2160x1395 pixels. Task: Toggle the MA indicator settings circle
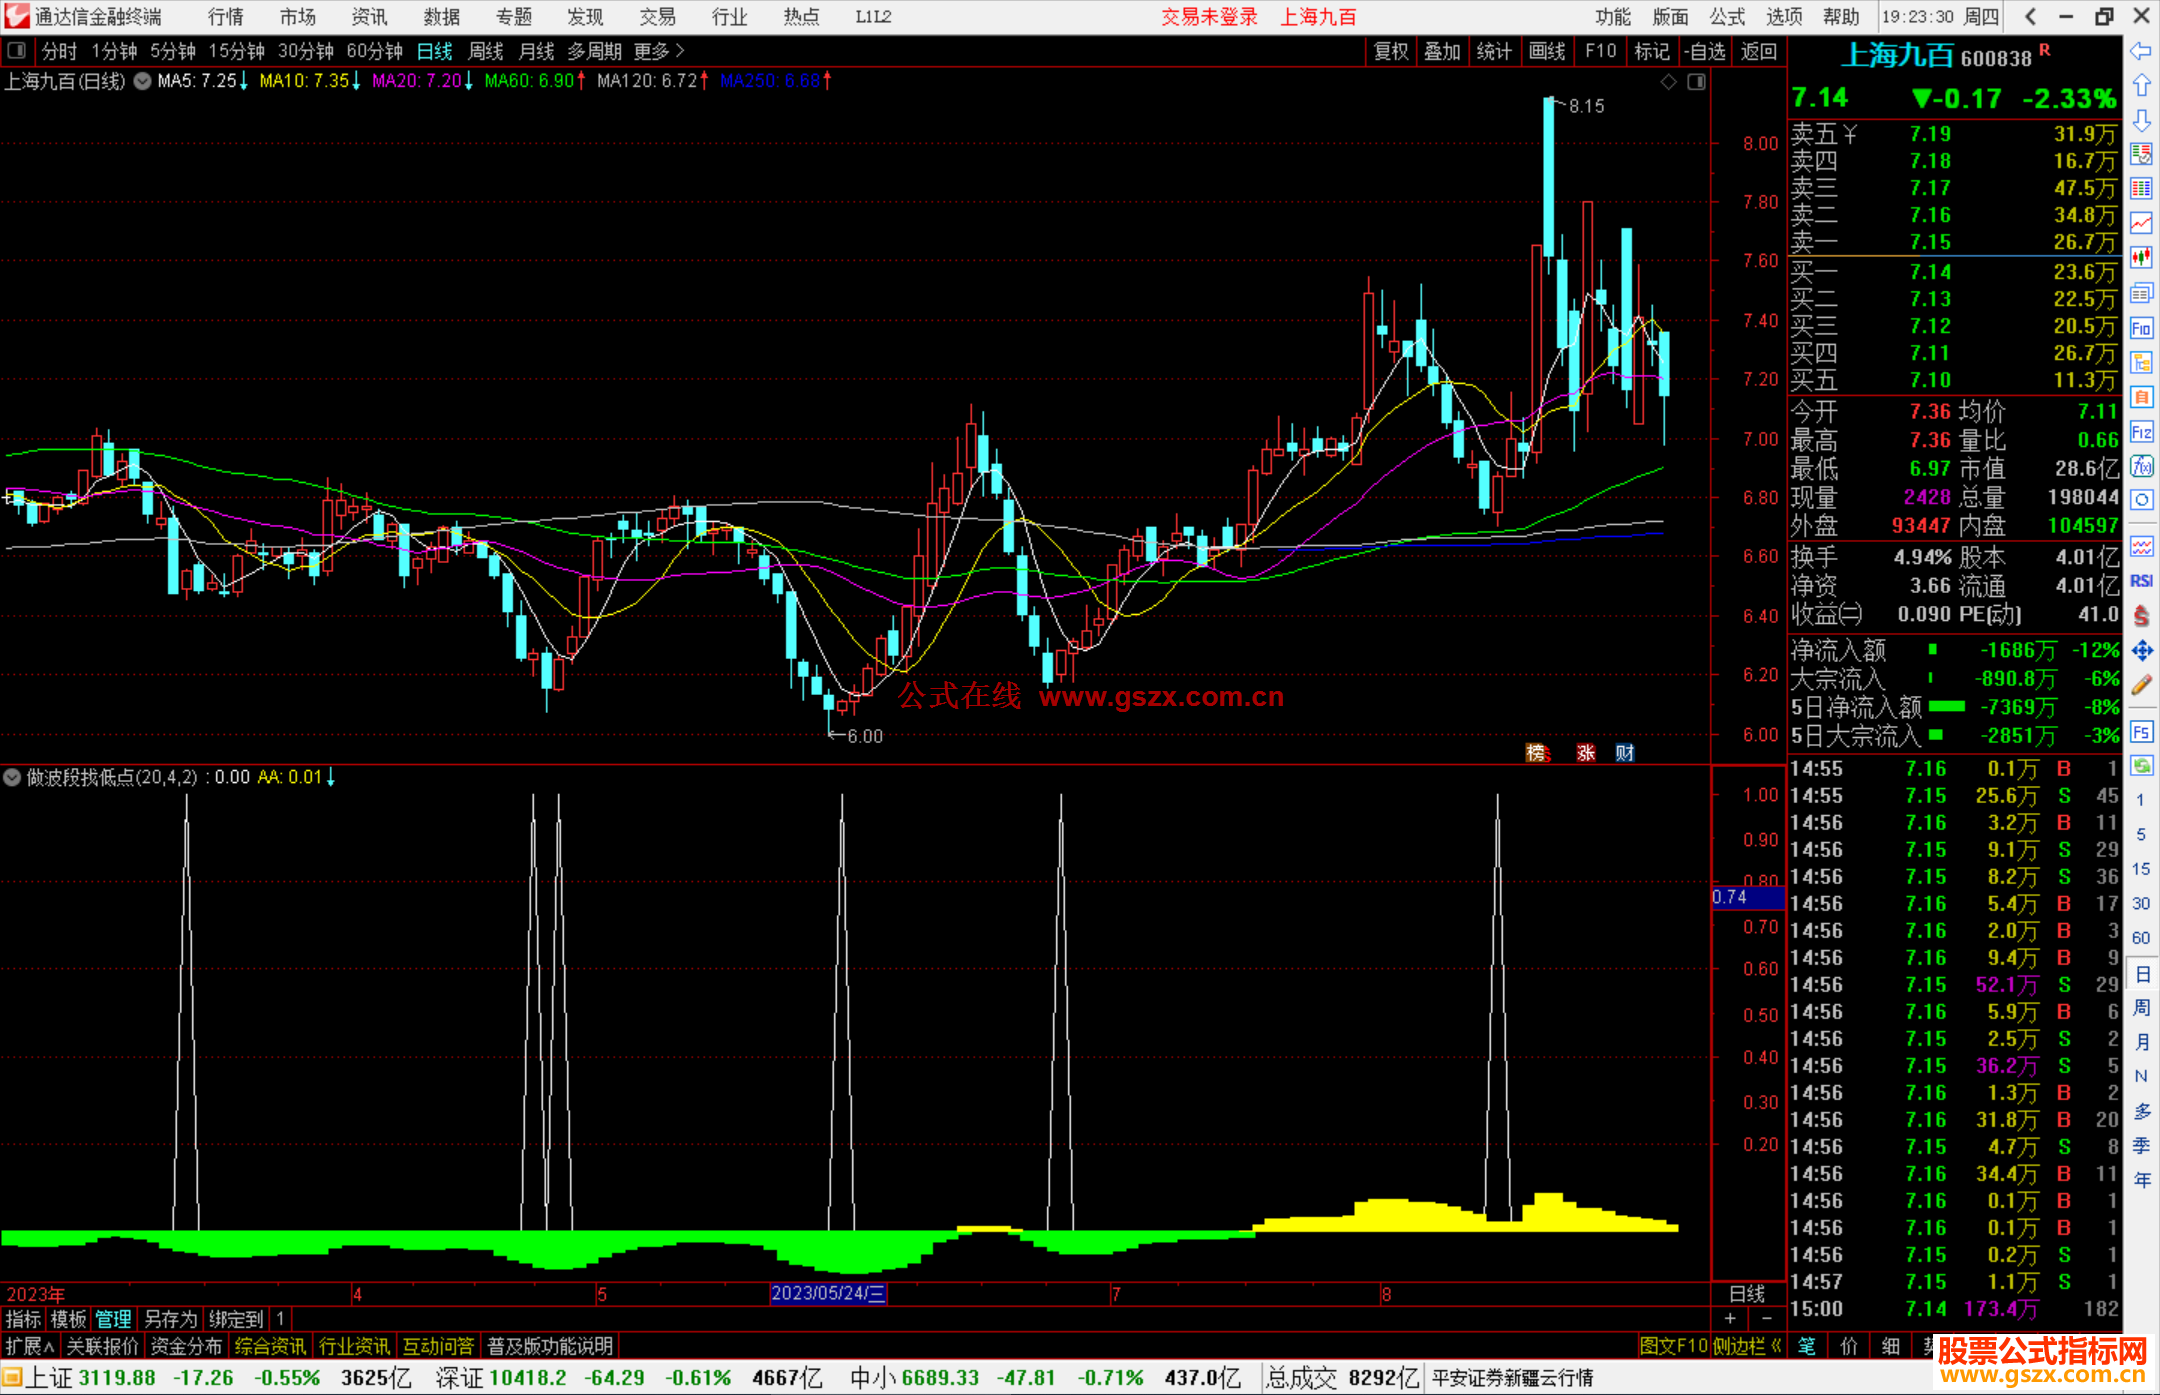[143, 81]
